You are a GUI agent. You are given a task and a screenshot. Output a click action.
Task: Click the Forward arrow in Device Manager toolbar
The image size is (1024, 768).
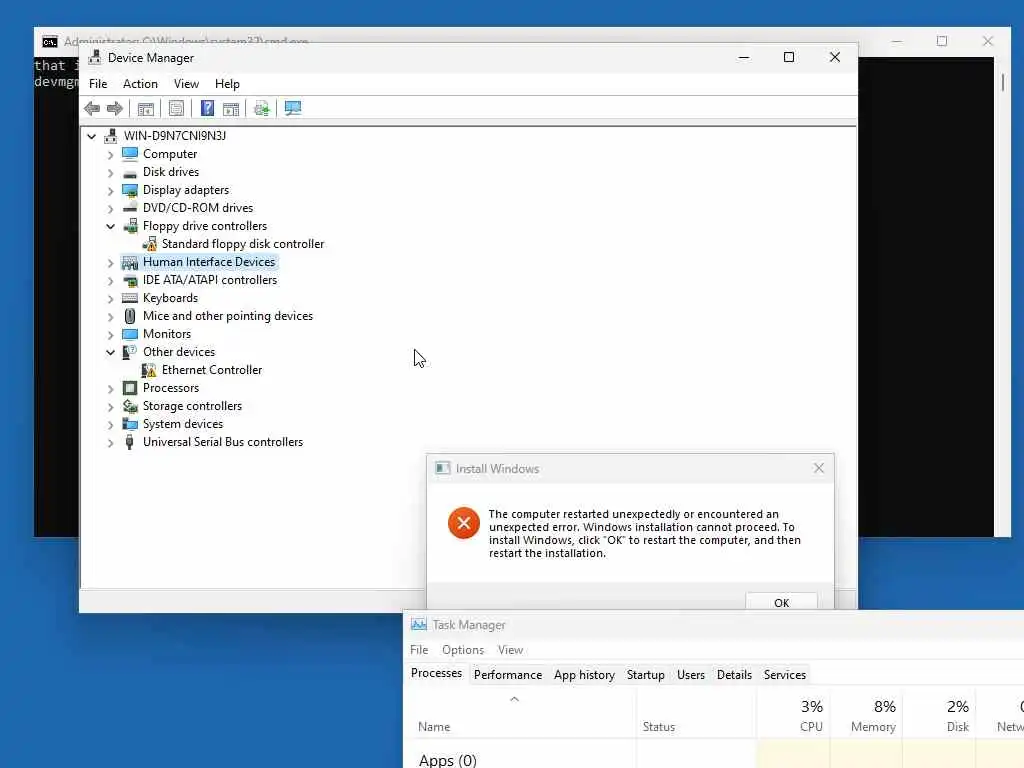click(114, 108)
